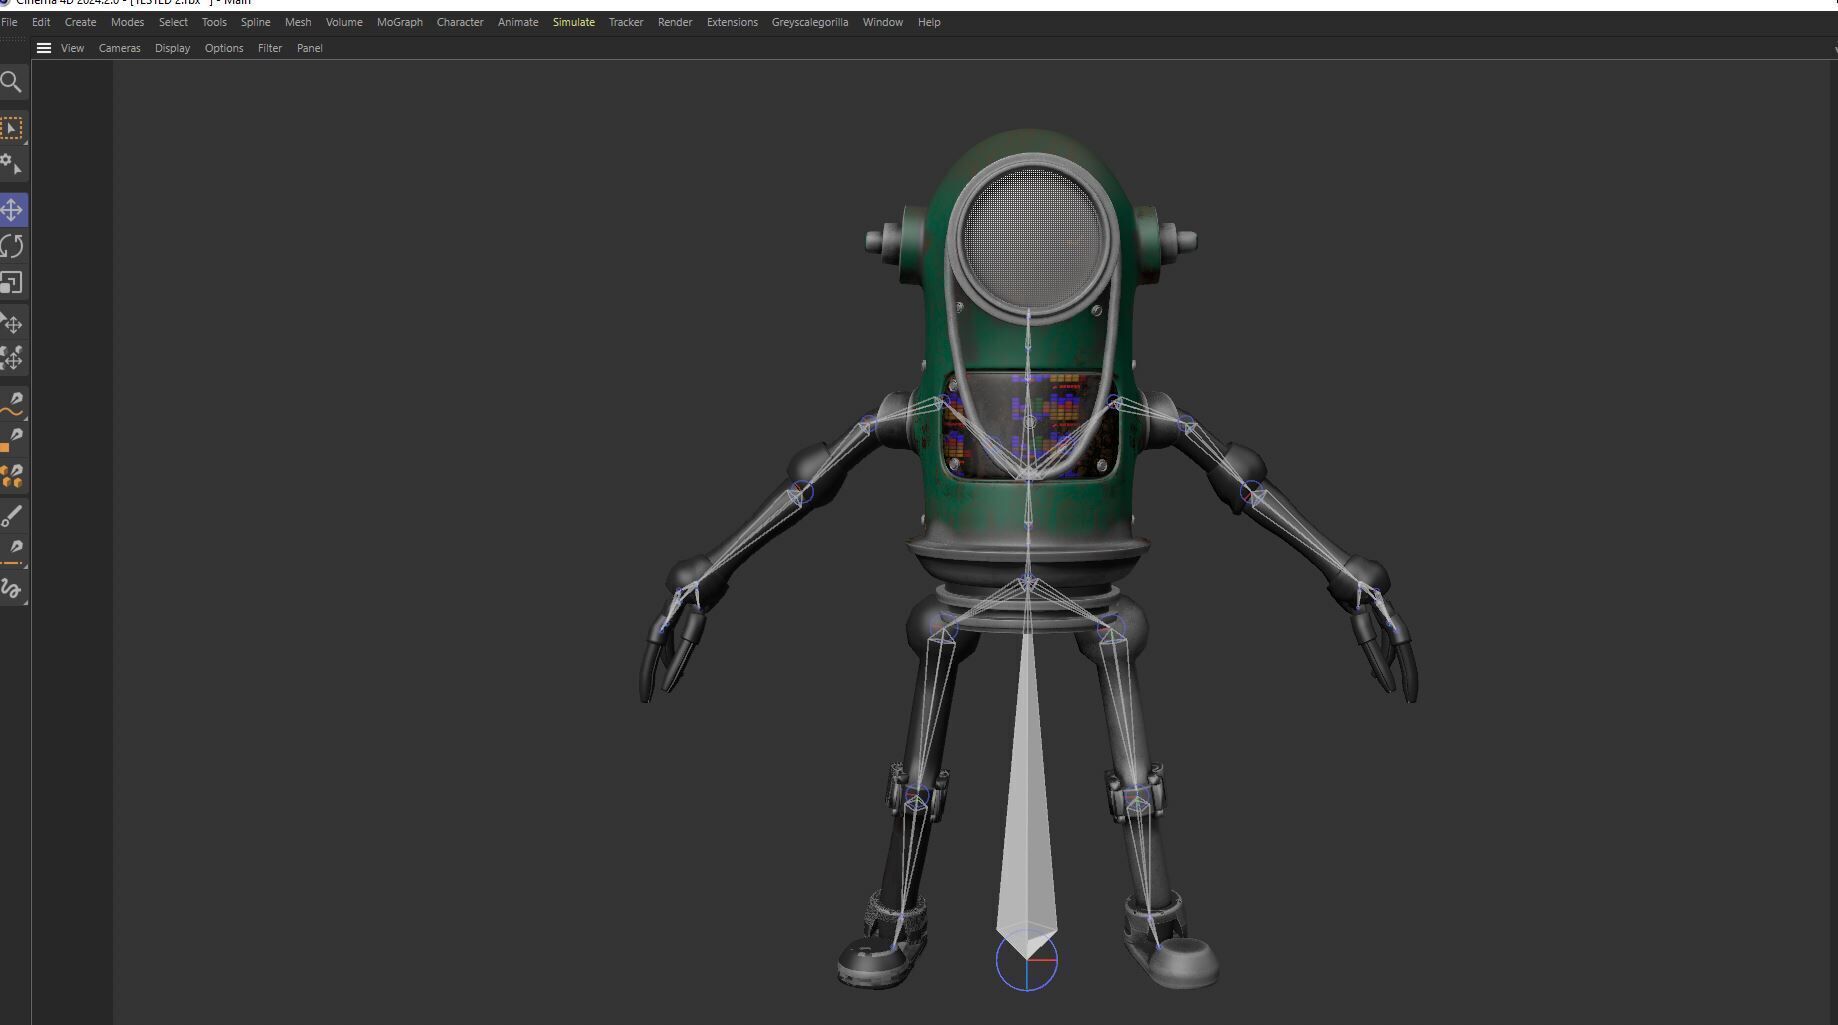Open the highlighted Simulate menu
This screenshot has width=1838, height=1025.
(x=574, y=22)
